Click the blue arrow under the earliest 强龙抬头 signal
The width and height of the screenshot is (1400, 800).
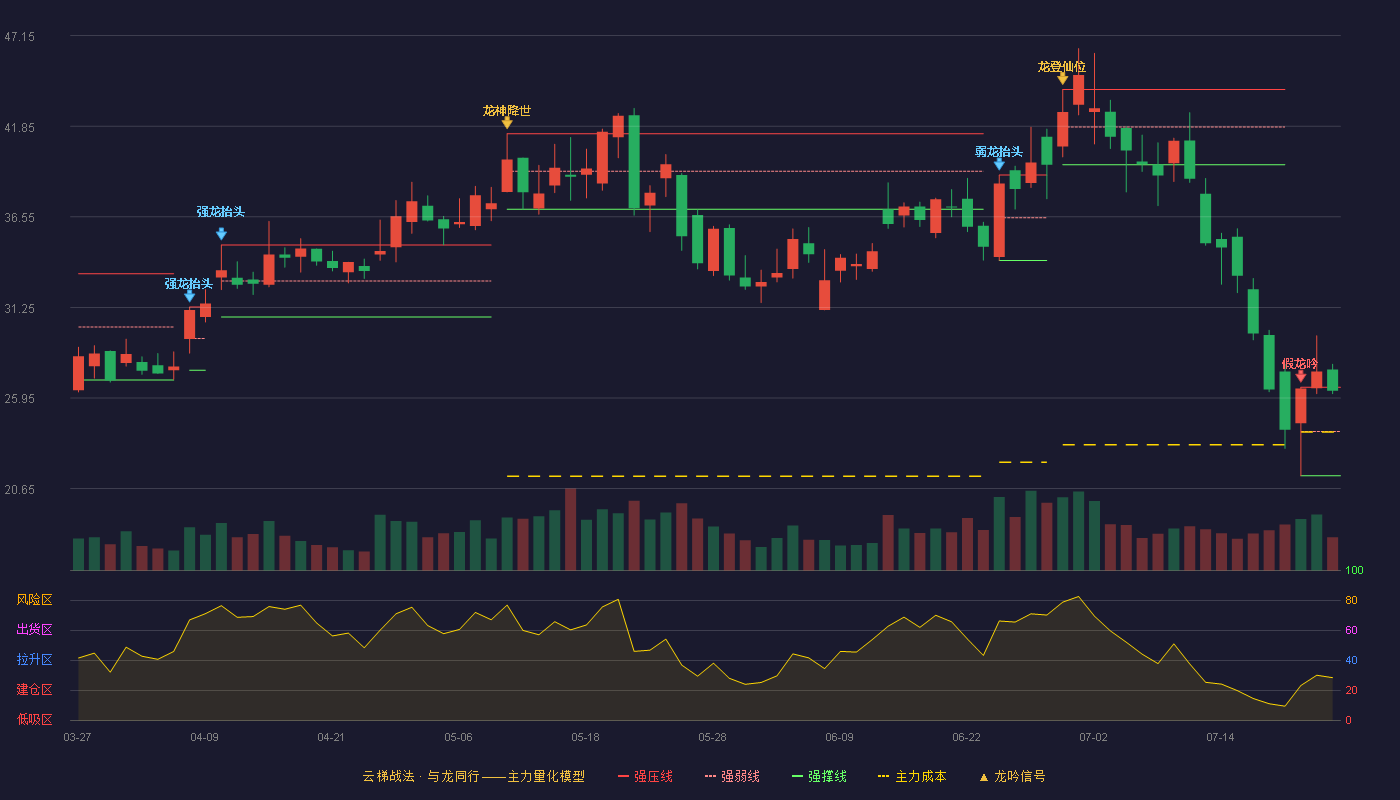pos(189,296)
